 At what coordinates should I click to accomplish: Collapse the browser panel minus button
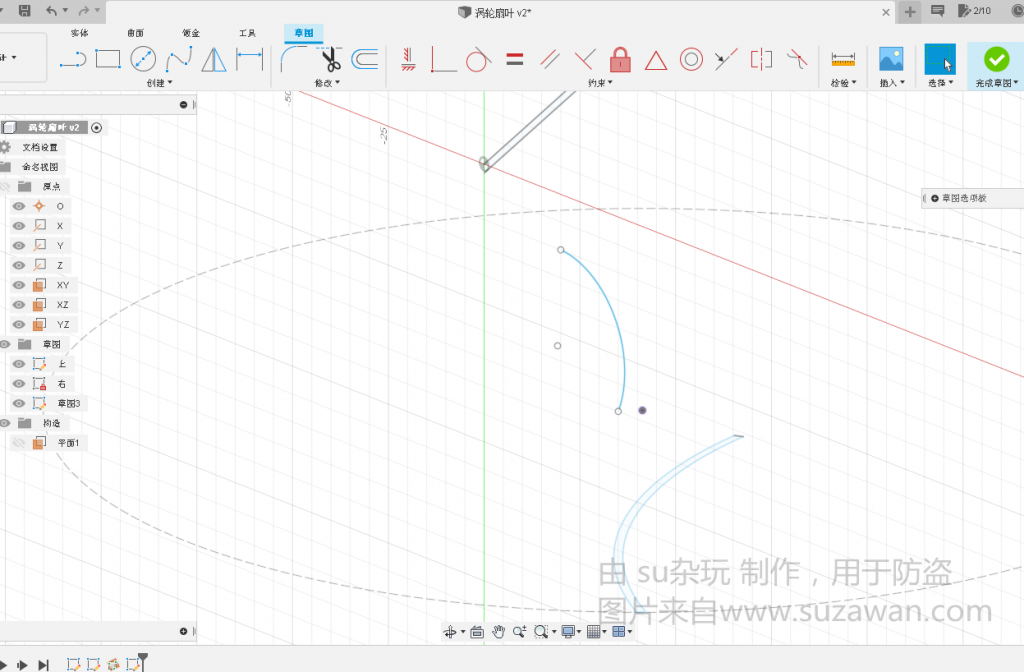[184, 104]
